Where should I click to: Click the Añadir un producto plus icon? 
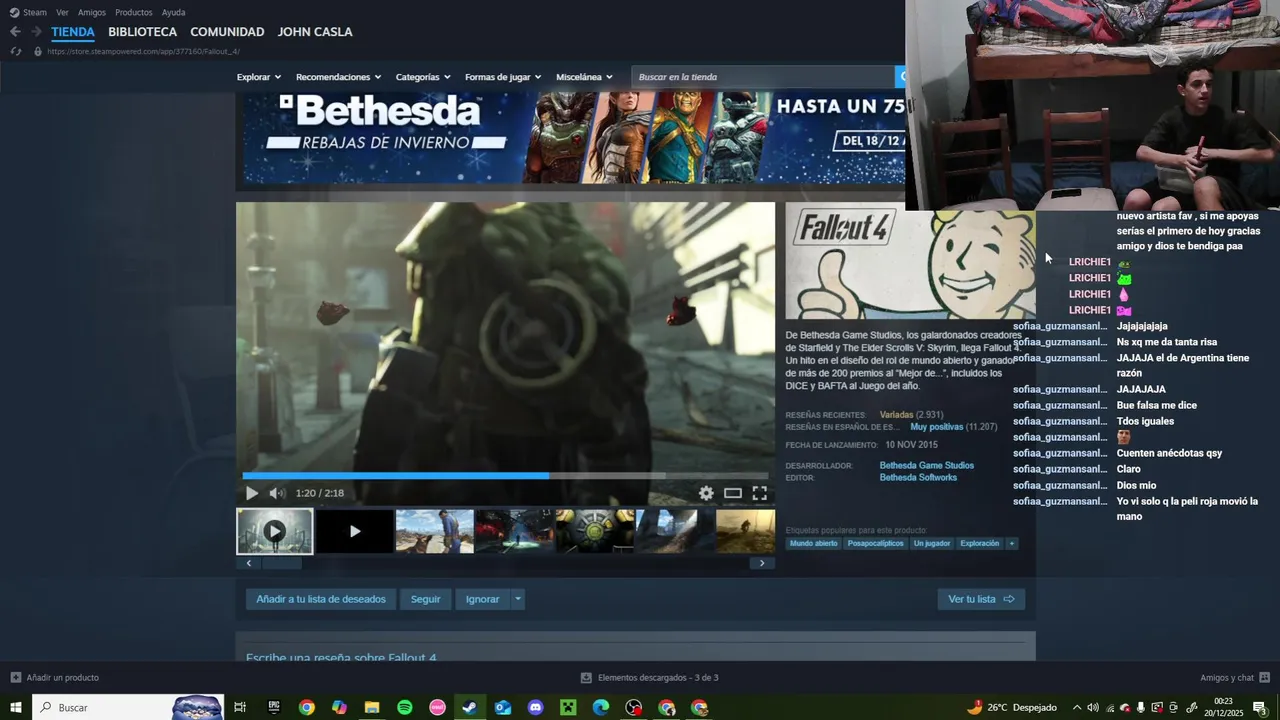tap(15, 677)
